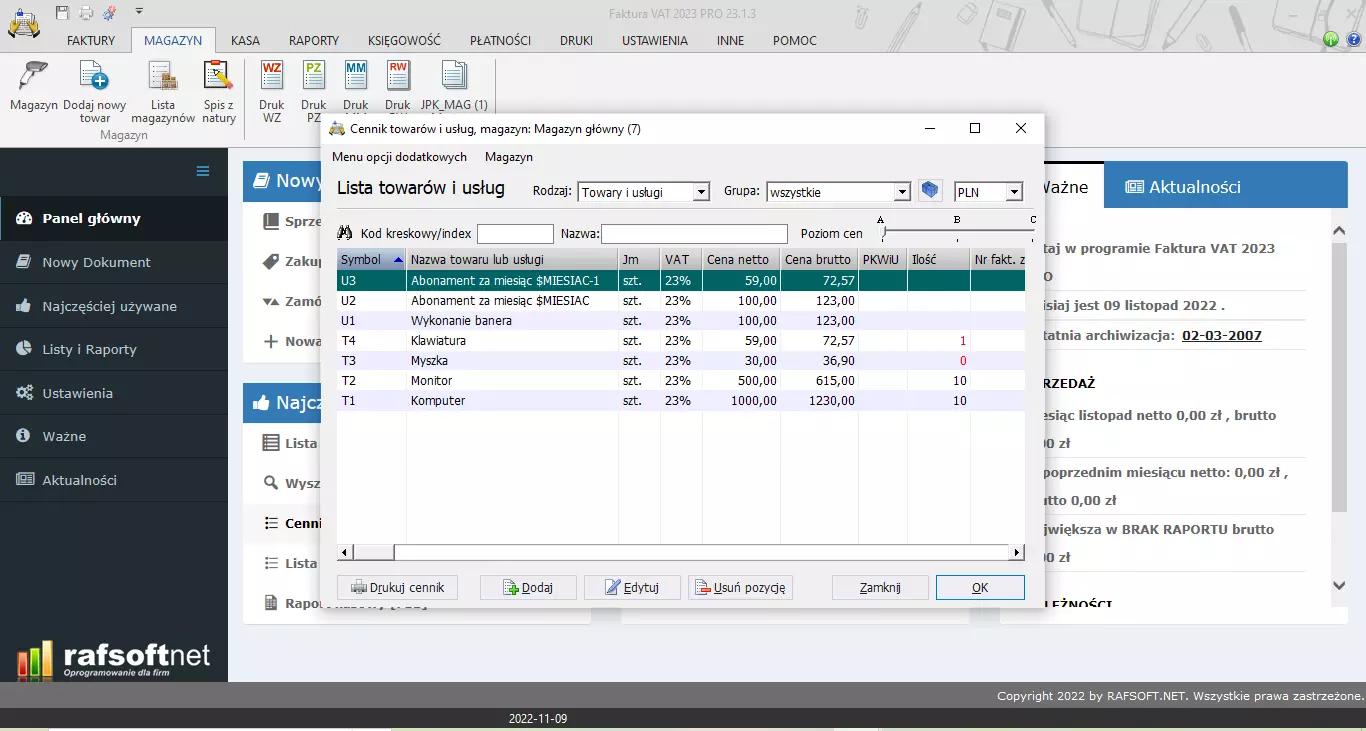Open Spis z natury icon
The width and height of the screenshot is (1366, 731).
tap(218, 77)
